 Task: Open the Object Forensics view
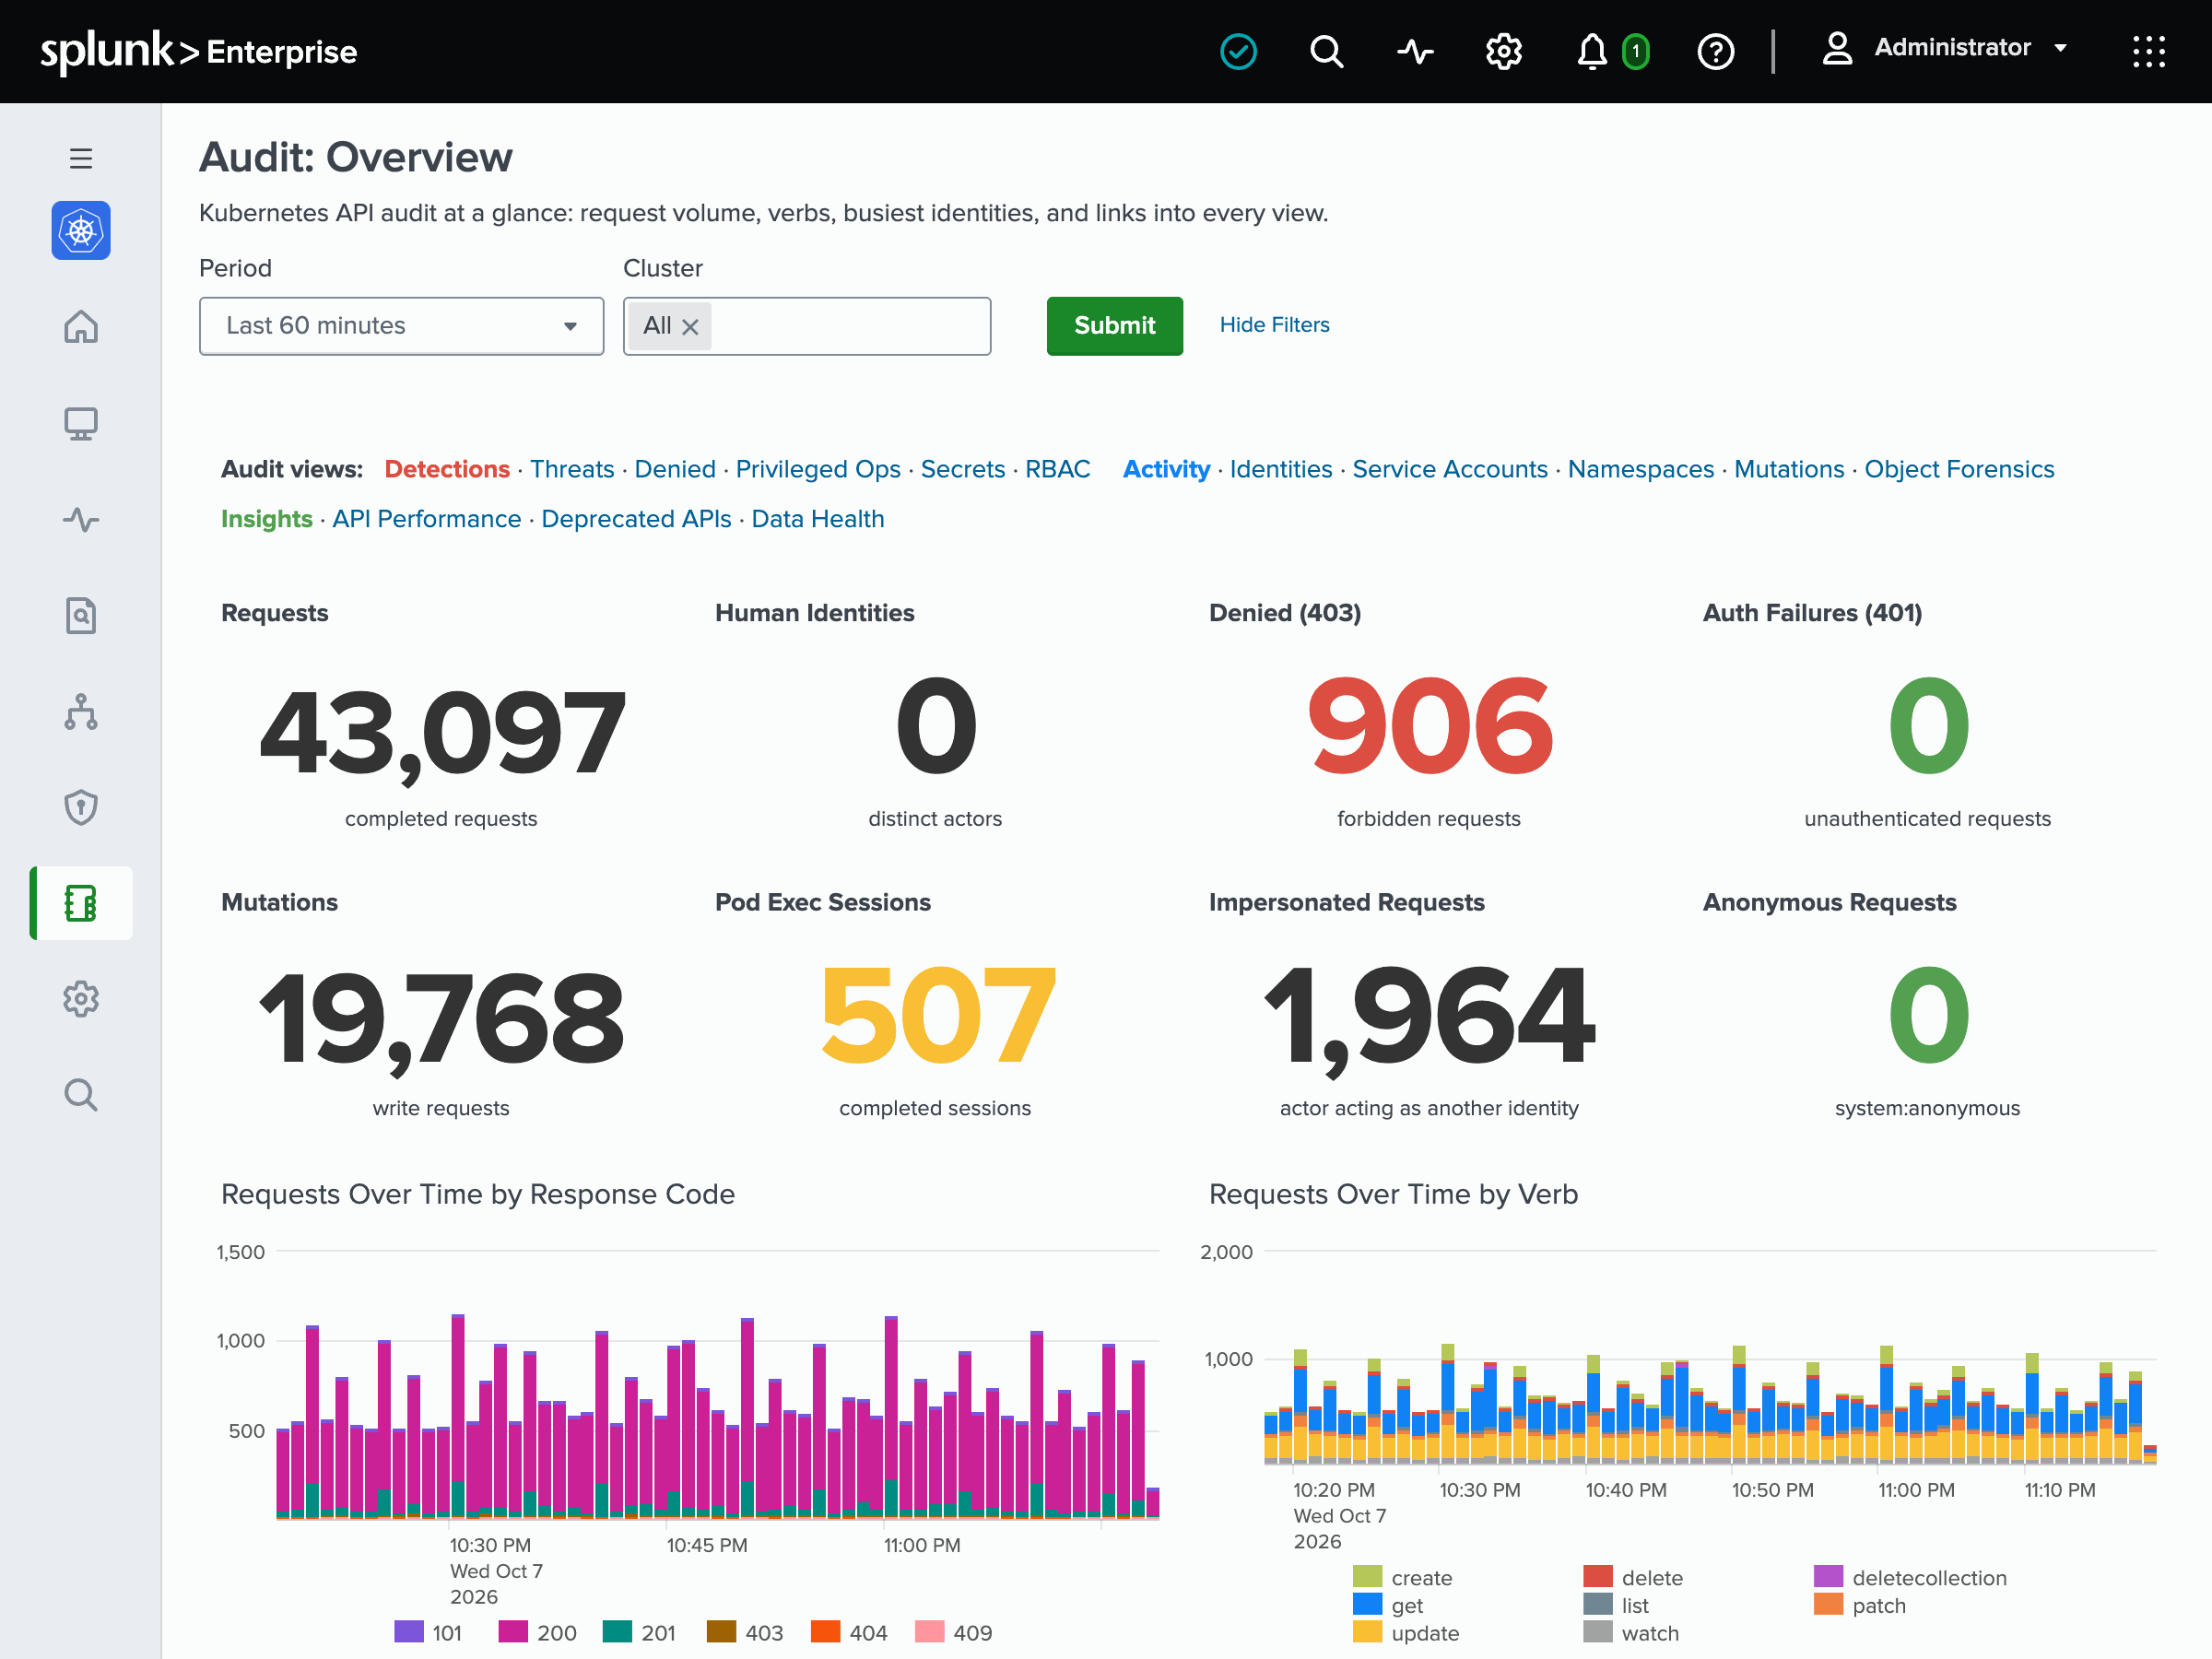click(1959, 469)
